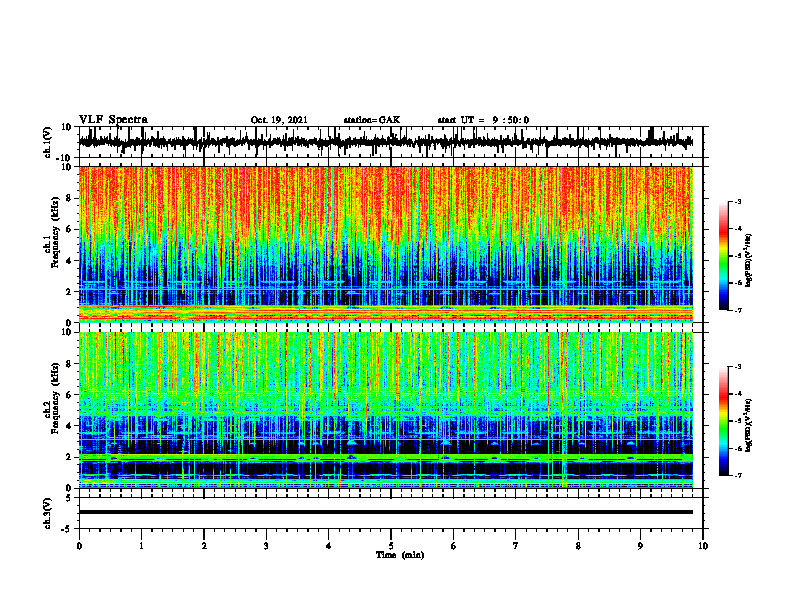Click the "8" kHz tick on ch.2 frequency axis
The width and height of the screenshot is (792, 612).
pos(69,364)
